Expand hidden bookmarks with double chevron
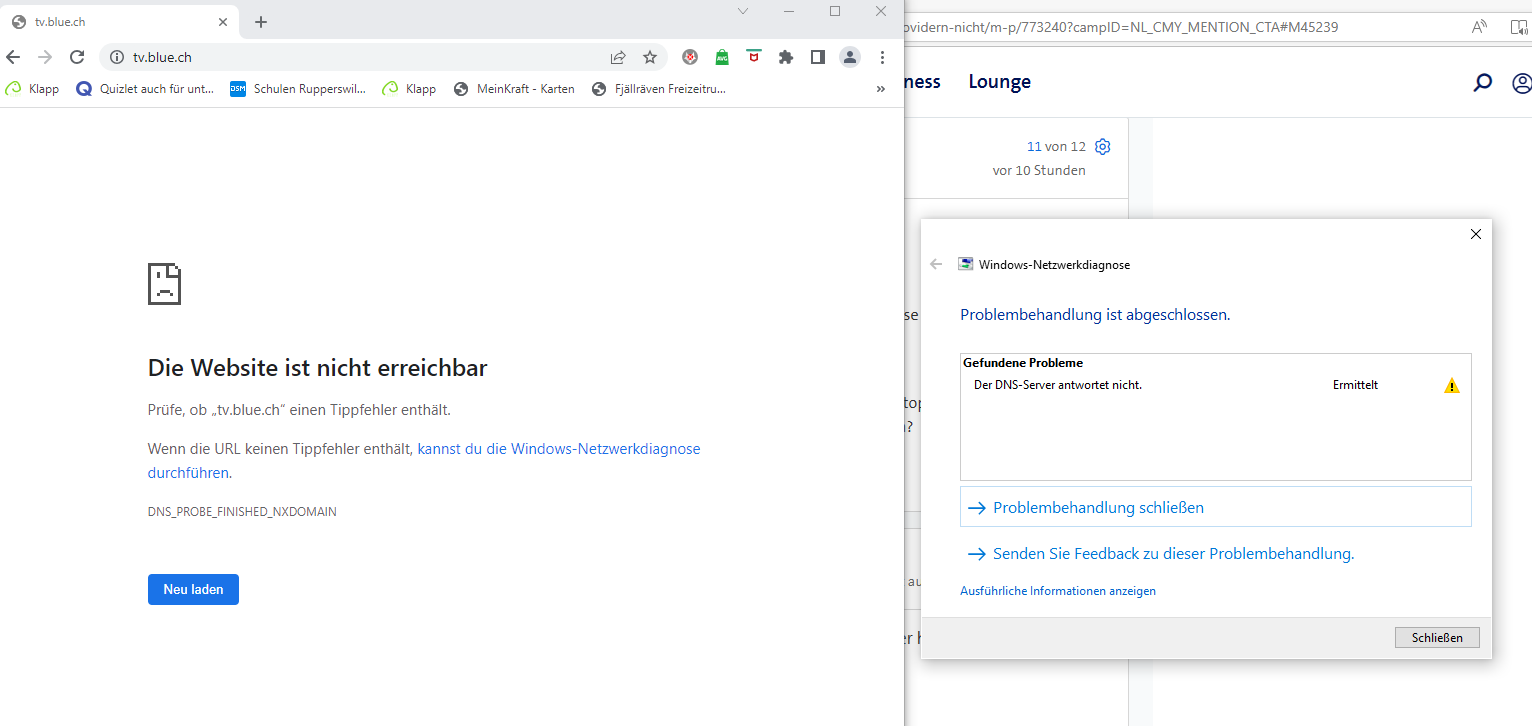1532x726 pixels. pos(880,89)
